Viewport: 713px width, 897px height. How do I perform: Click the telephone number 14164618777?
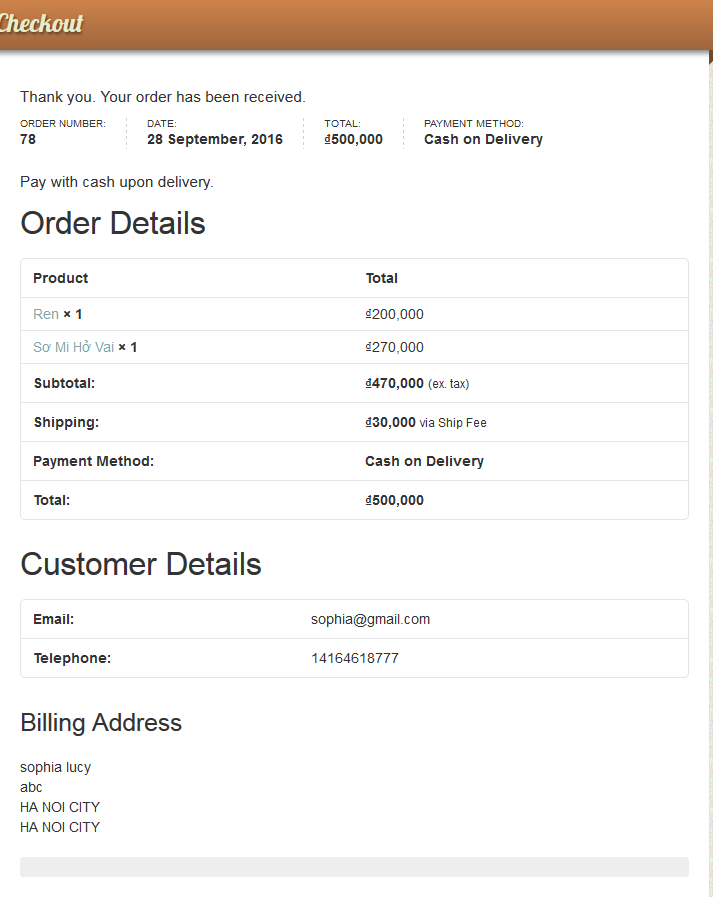(354, 658)
